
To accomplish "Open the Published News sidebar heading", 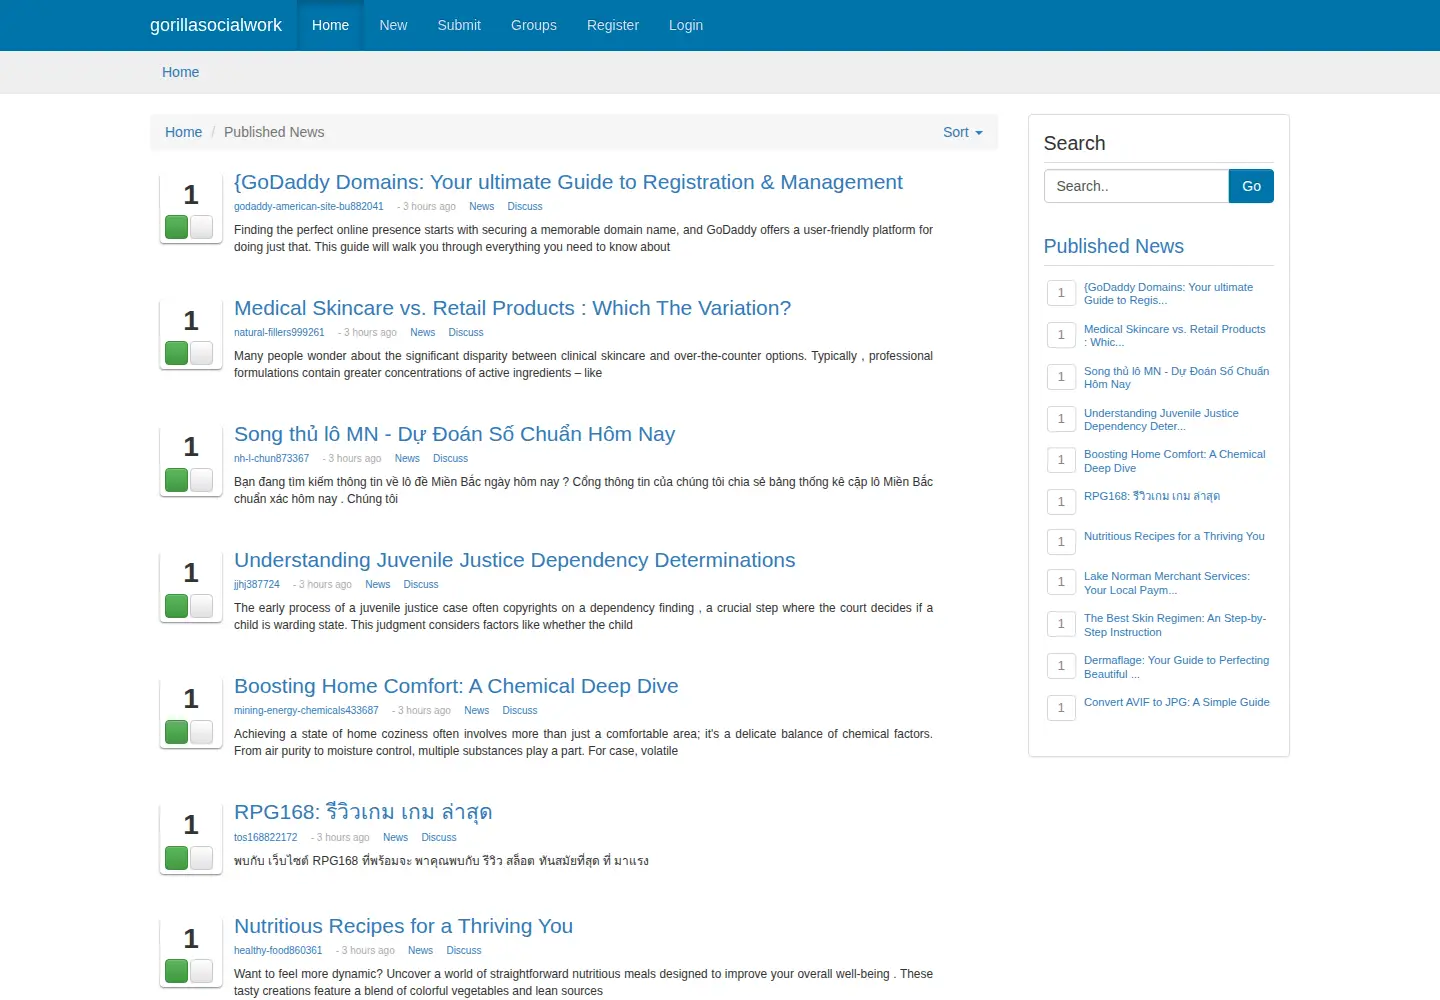I will point(1113,246).
